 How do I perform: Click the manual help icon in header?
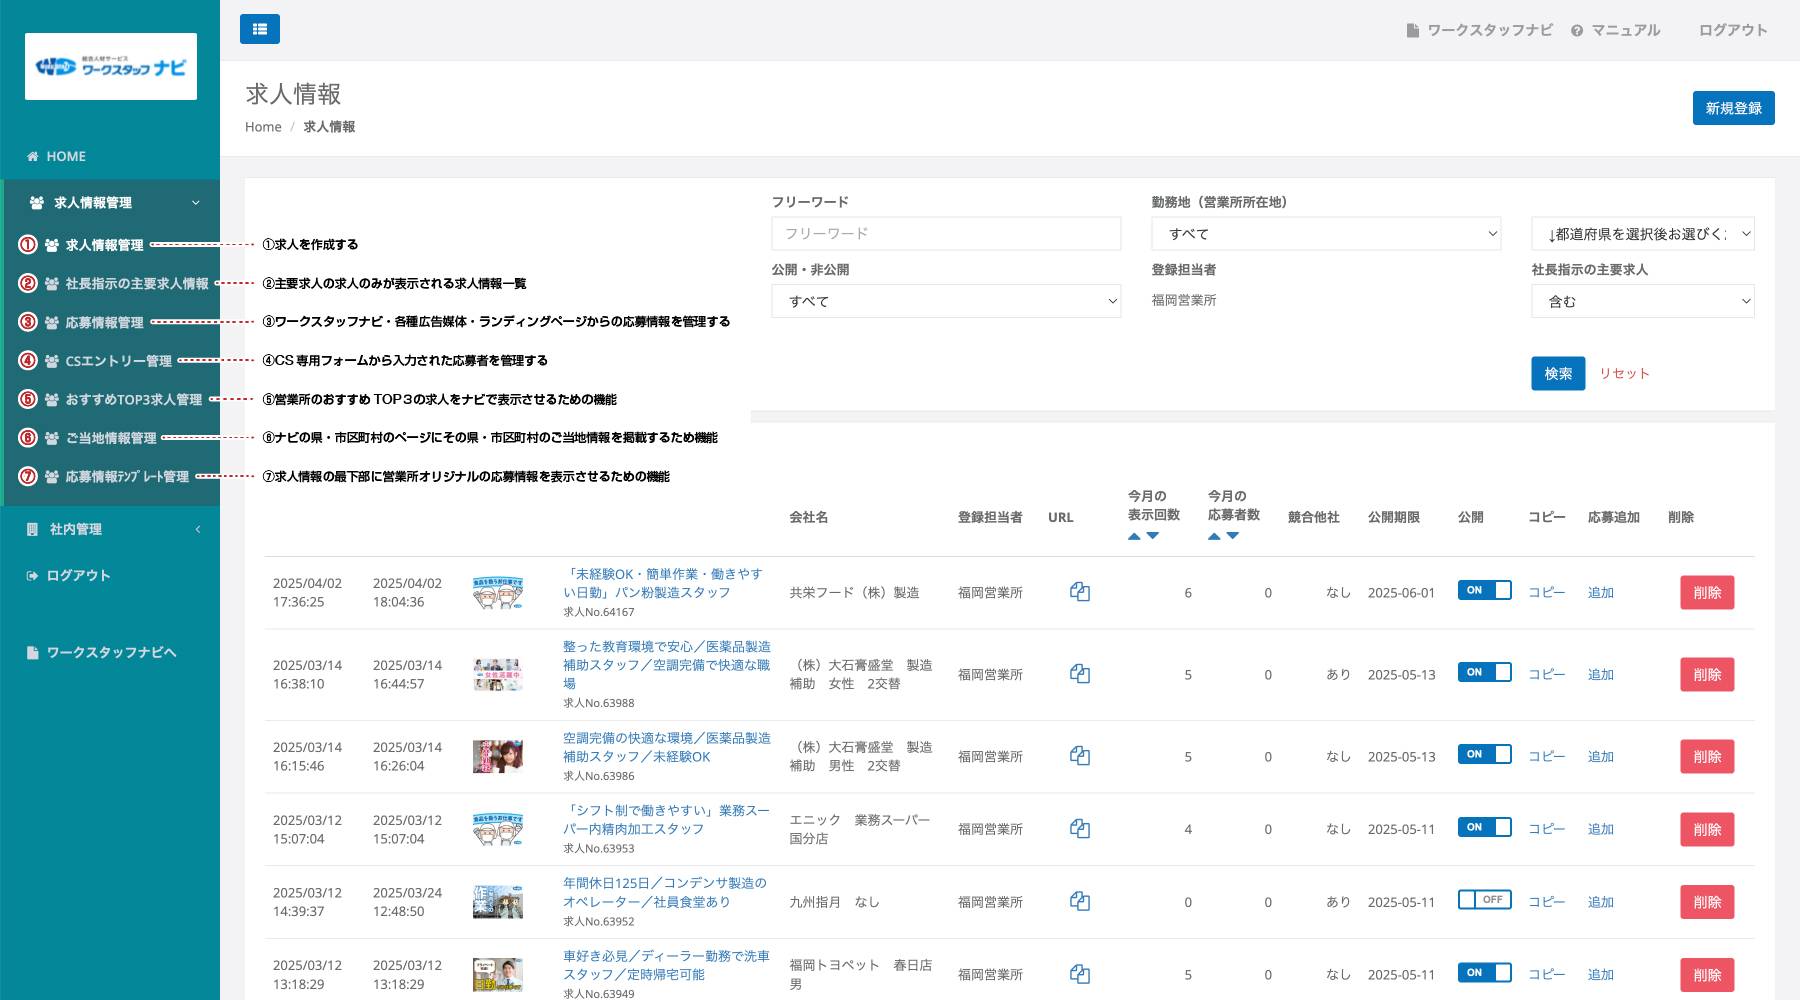tap(1577, 31)
